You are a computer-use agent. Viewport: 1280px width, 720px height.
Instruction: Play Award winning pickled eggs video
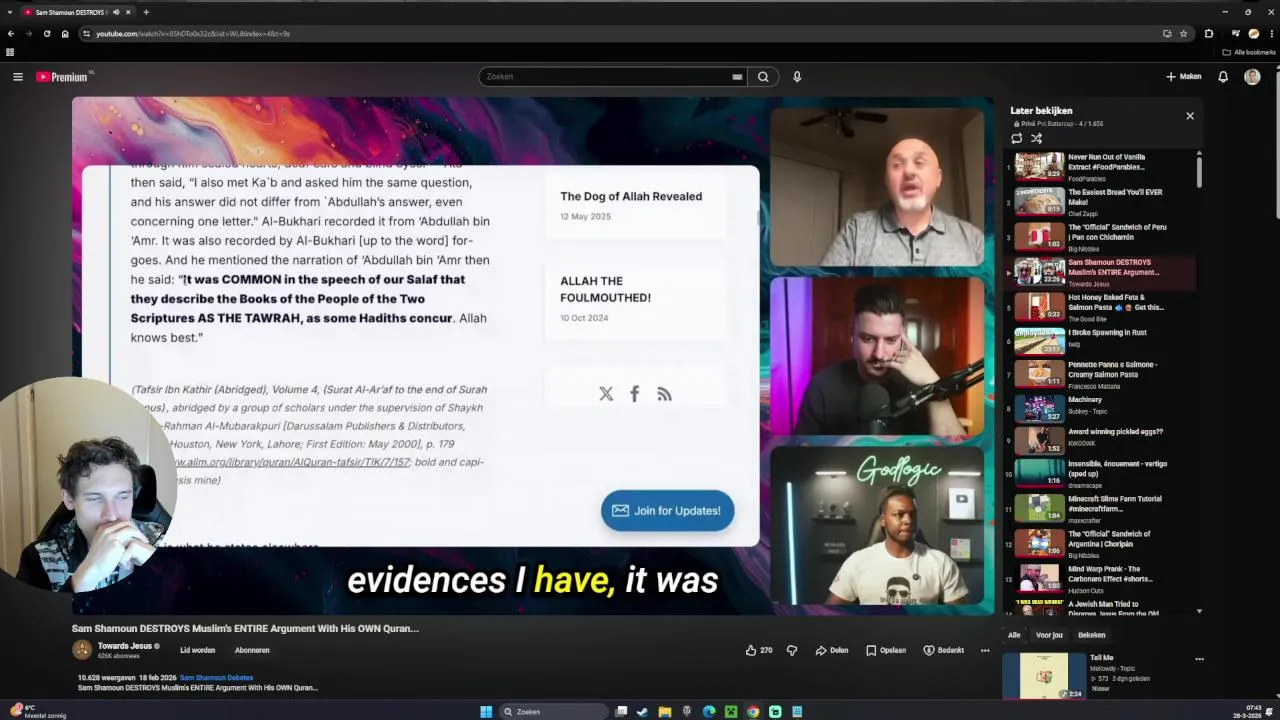click(x=1100, y=440)
